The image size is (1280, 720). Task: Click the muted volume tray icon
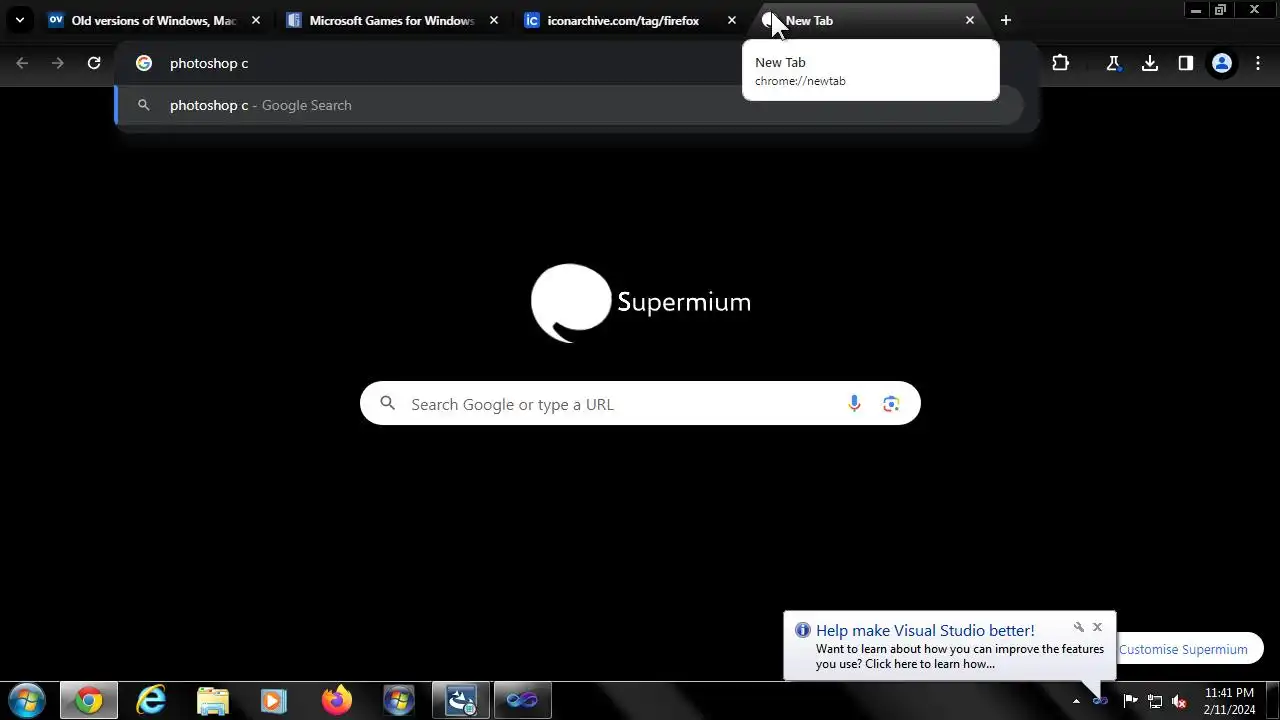(x=1180, y=701)
